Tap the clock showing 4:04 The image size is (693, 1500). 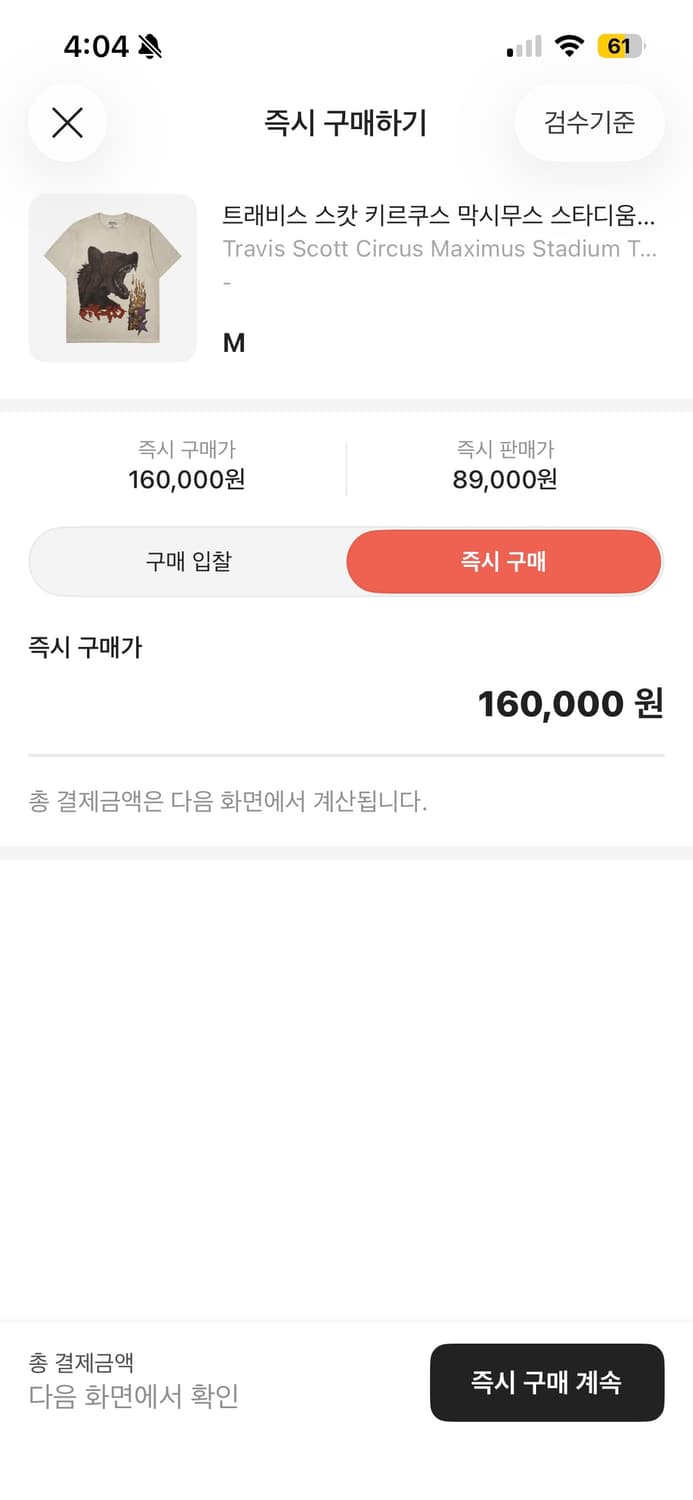click(x=93, y=46)
